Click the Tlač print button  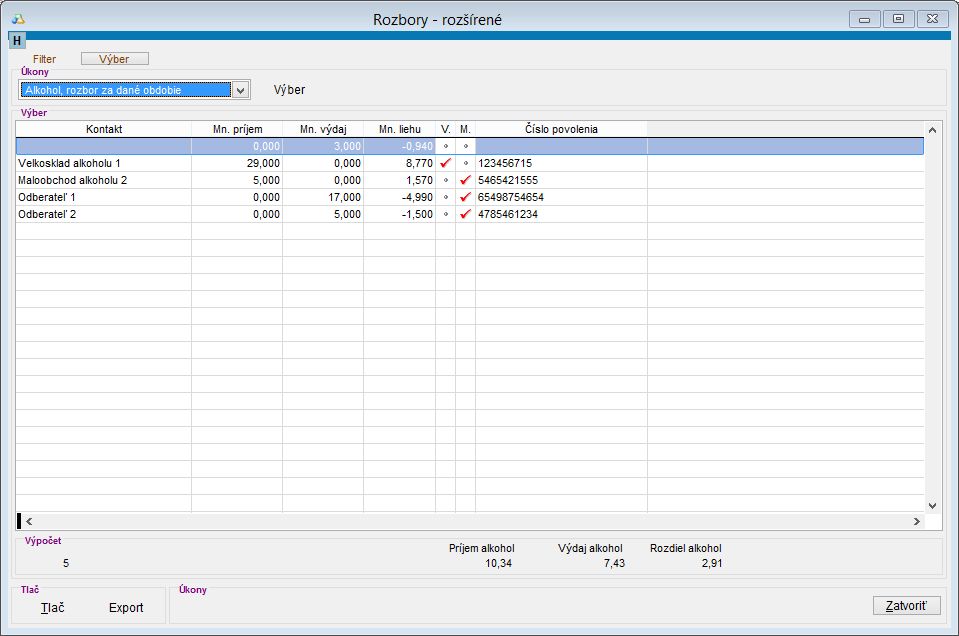pos(53,607)
